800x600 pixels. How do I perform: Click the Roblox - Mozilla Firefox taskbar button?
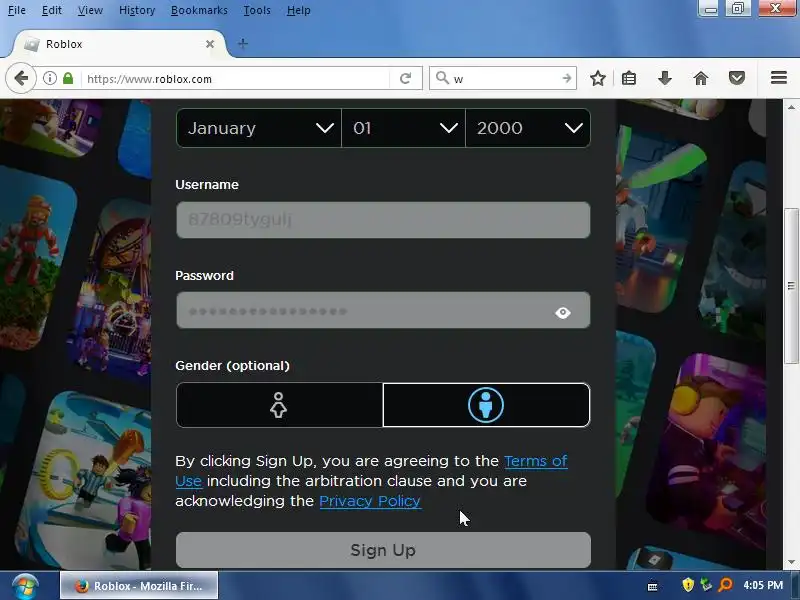[x=139, y=586]
